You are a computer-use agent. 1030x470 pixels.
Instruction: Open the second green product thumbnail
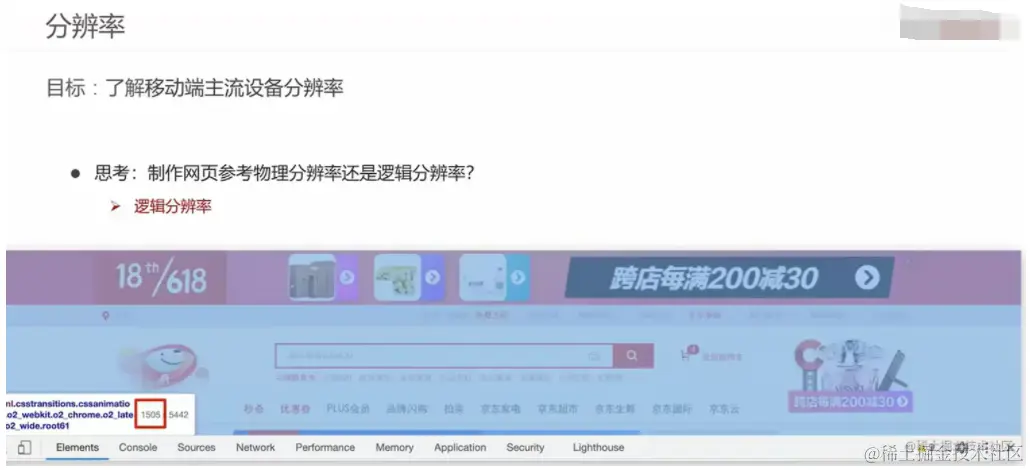(397, 277)
